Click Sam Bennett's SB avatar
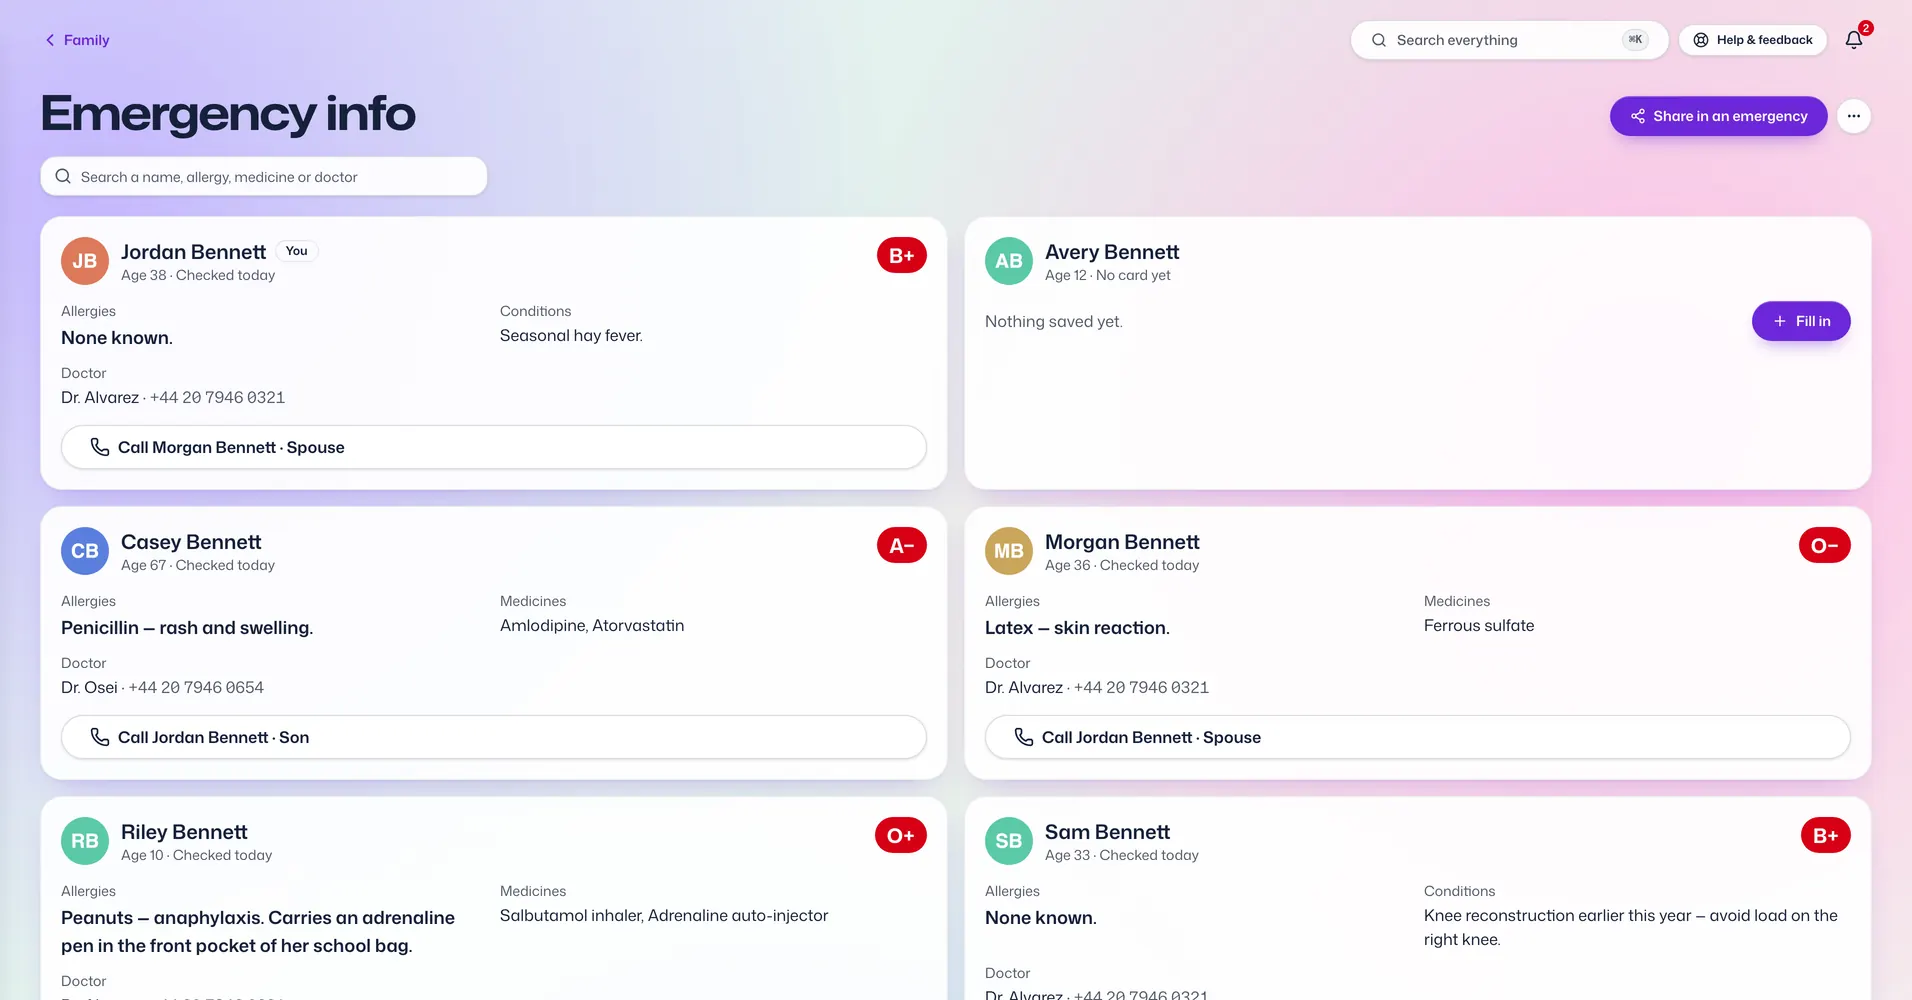The image size is (1912, 1000). [x=1009, y=841]
